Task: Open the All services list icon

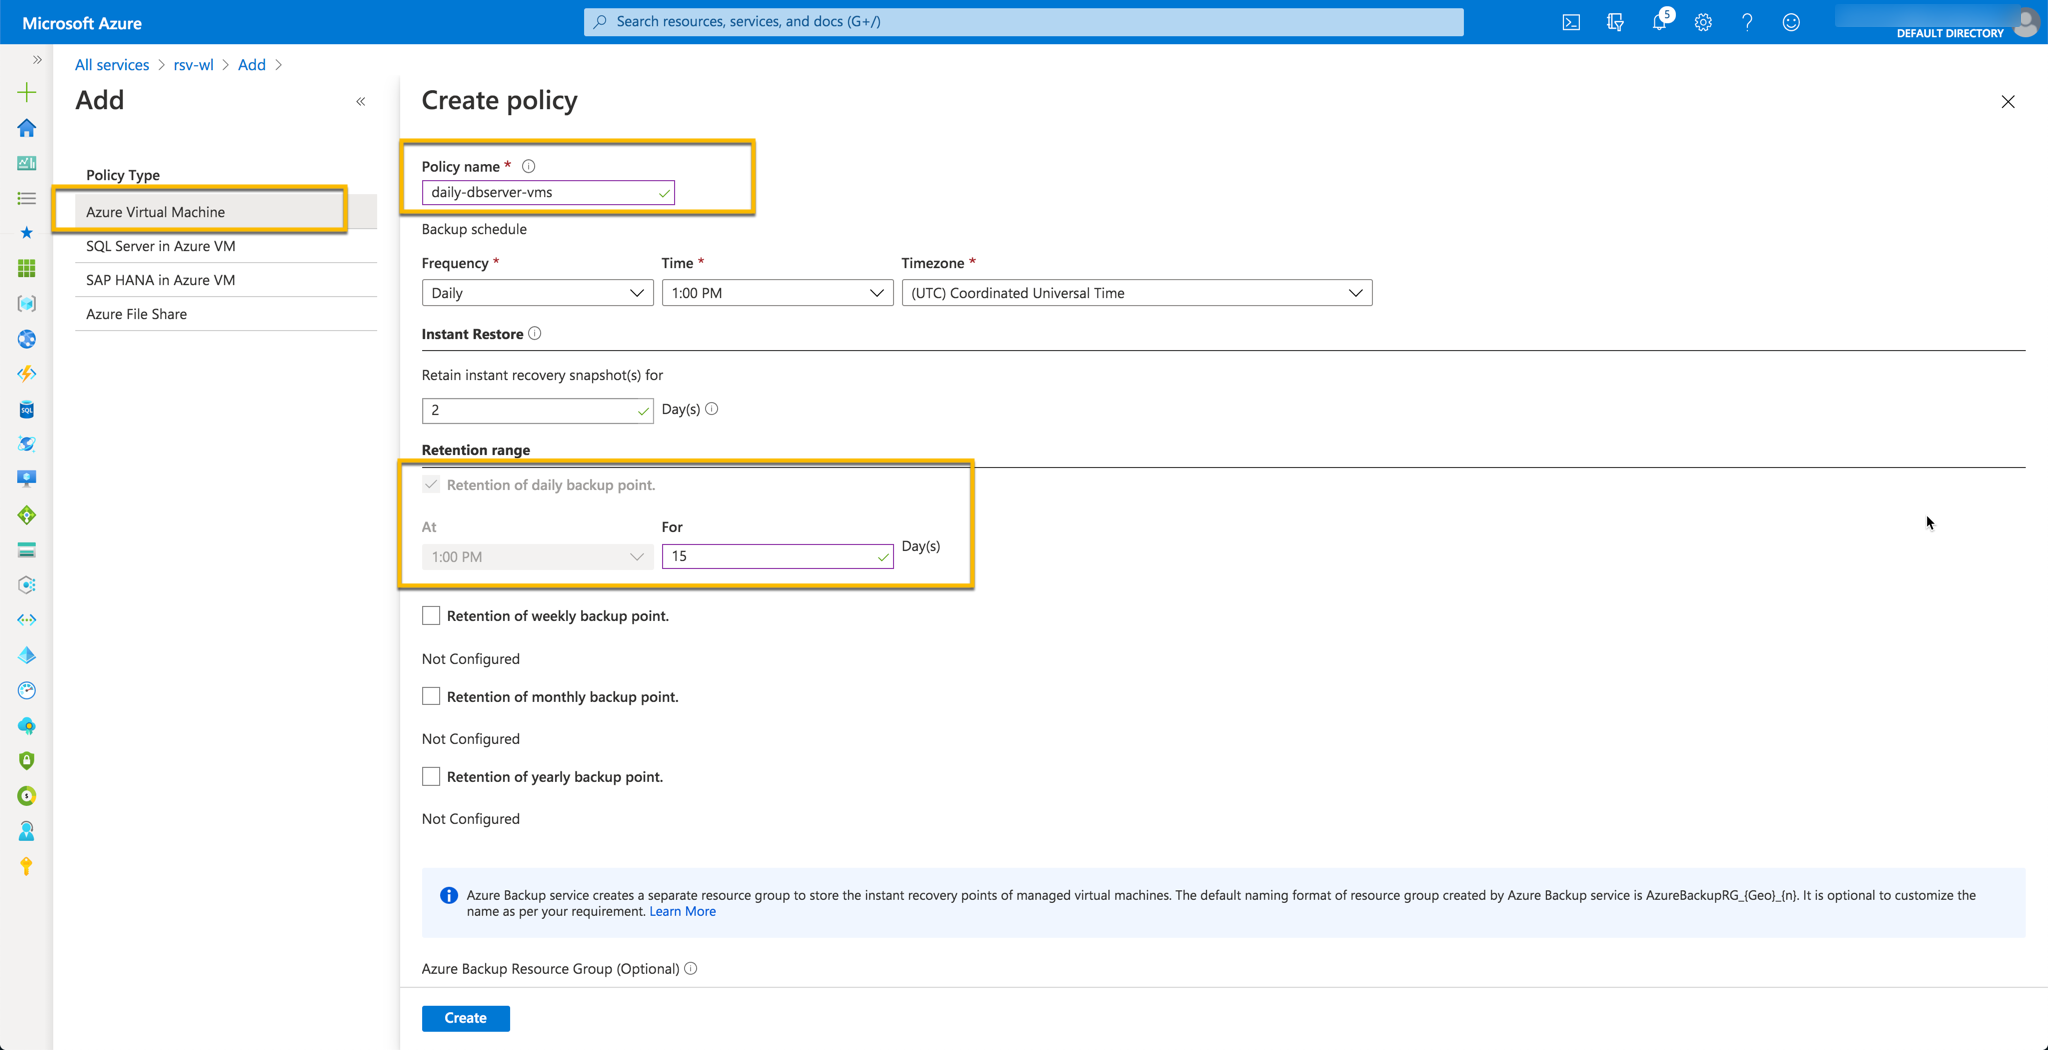Action: tap(27, 198)
